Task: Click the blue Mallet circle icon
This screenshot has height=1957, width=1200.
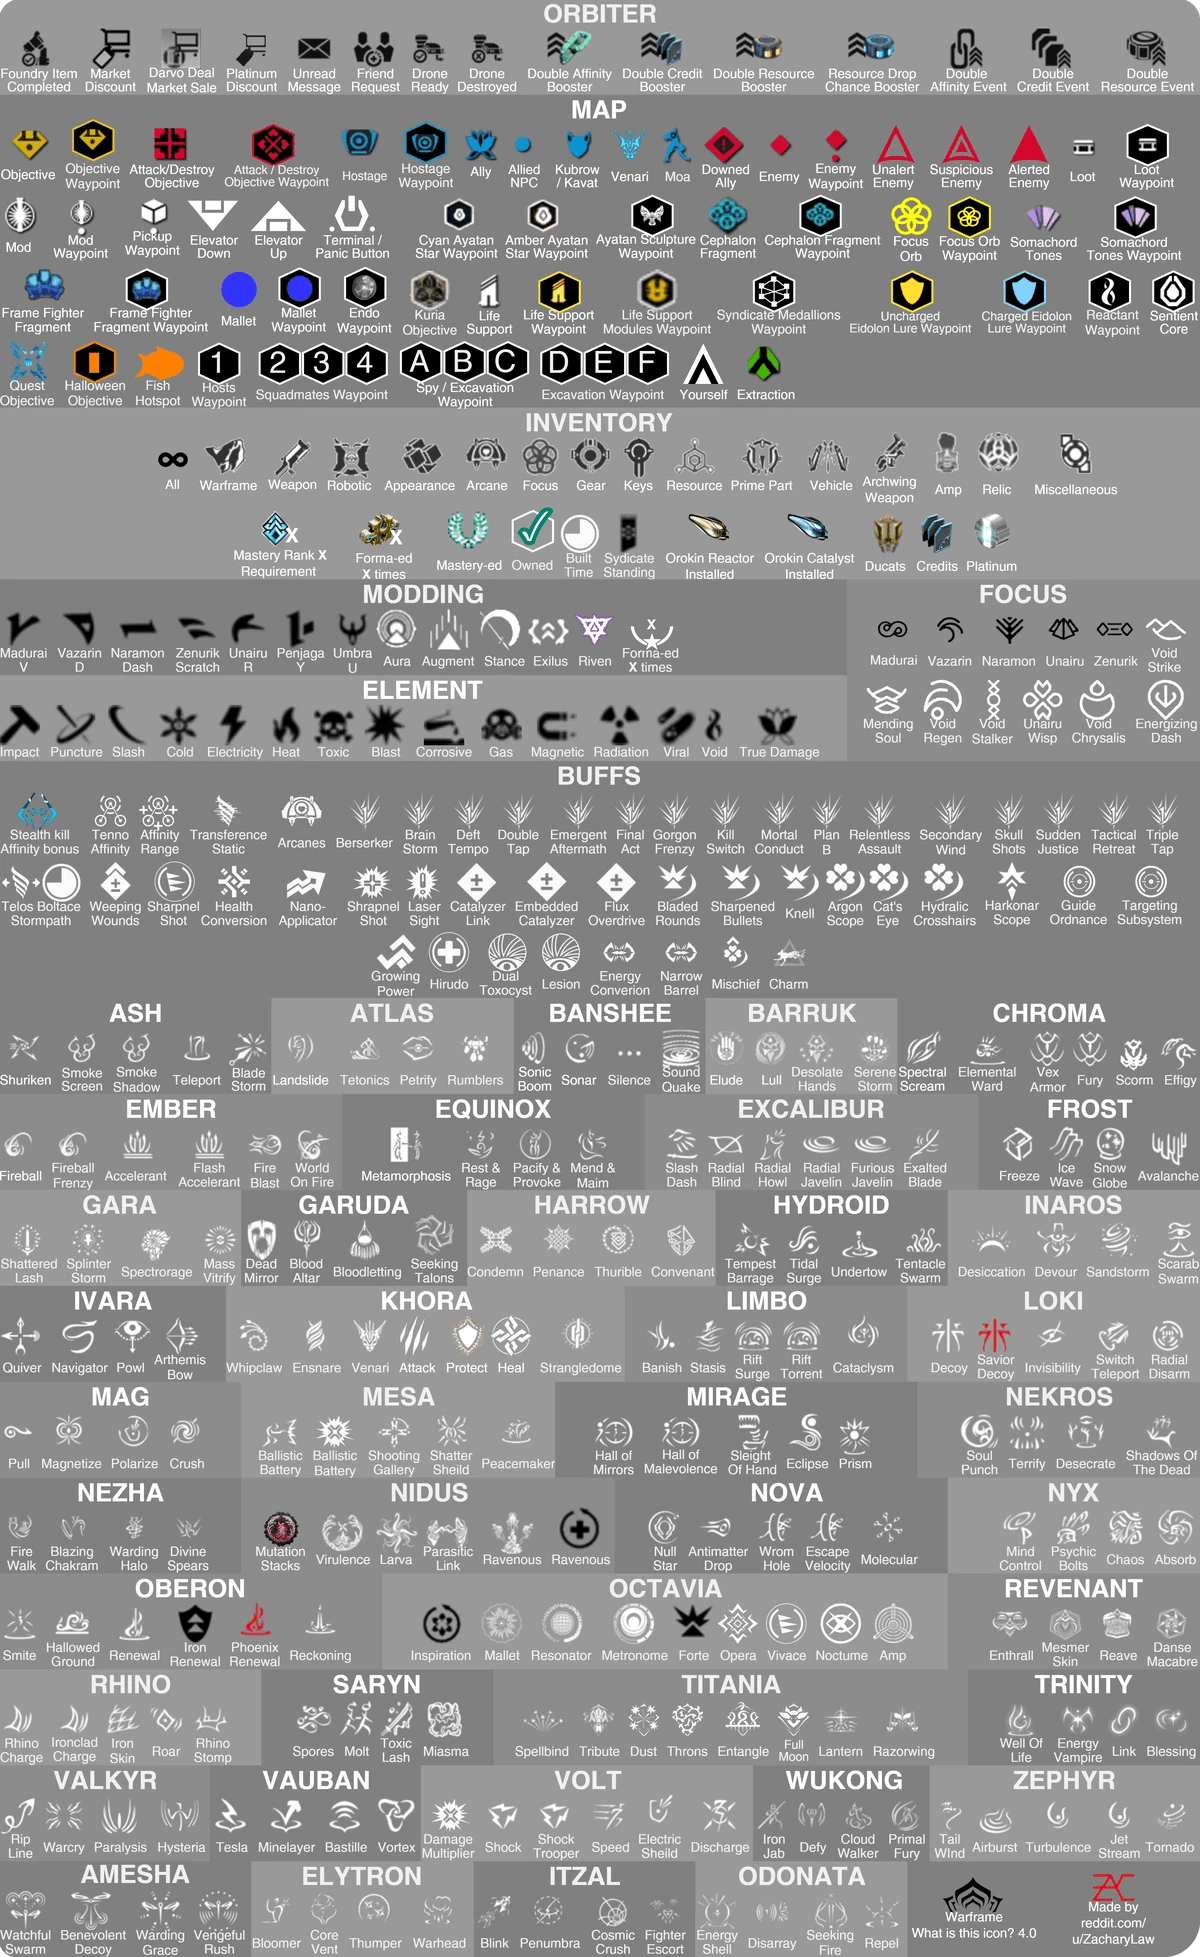Action: [x=238, y=290]
